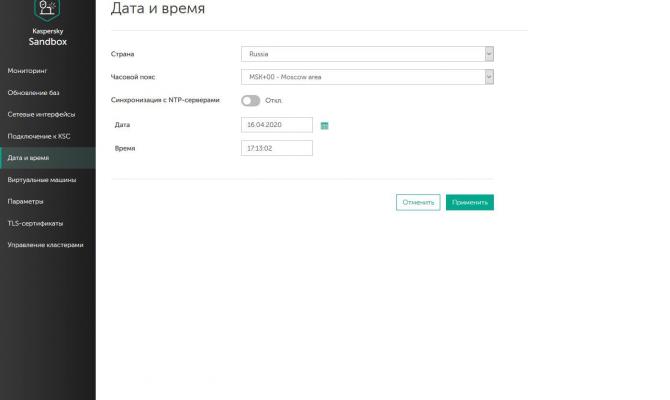Toggle NTP server synchronization switch
The image size is (670, 400).
[250, 100]
